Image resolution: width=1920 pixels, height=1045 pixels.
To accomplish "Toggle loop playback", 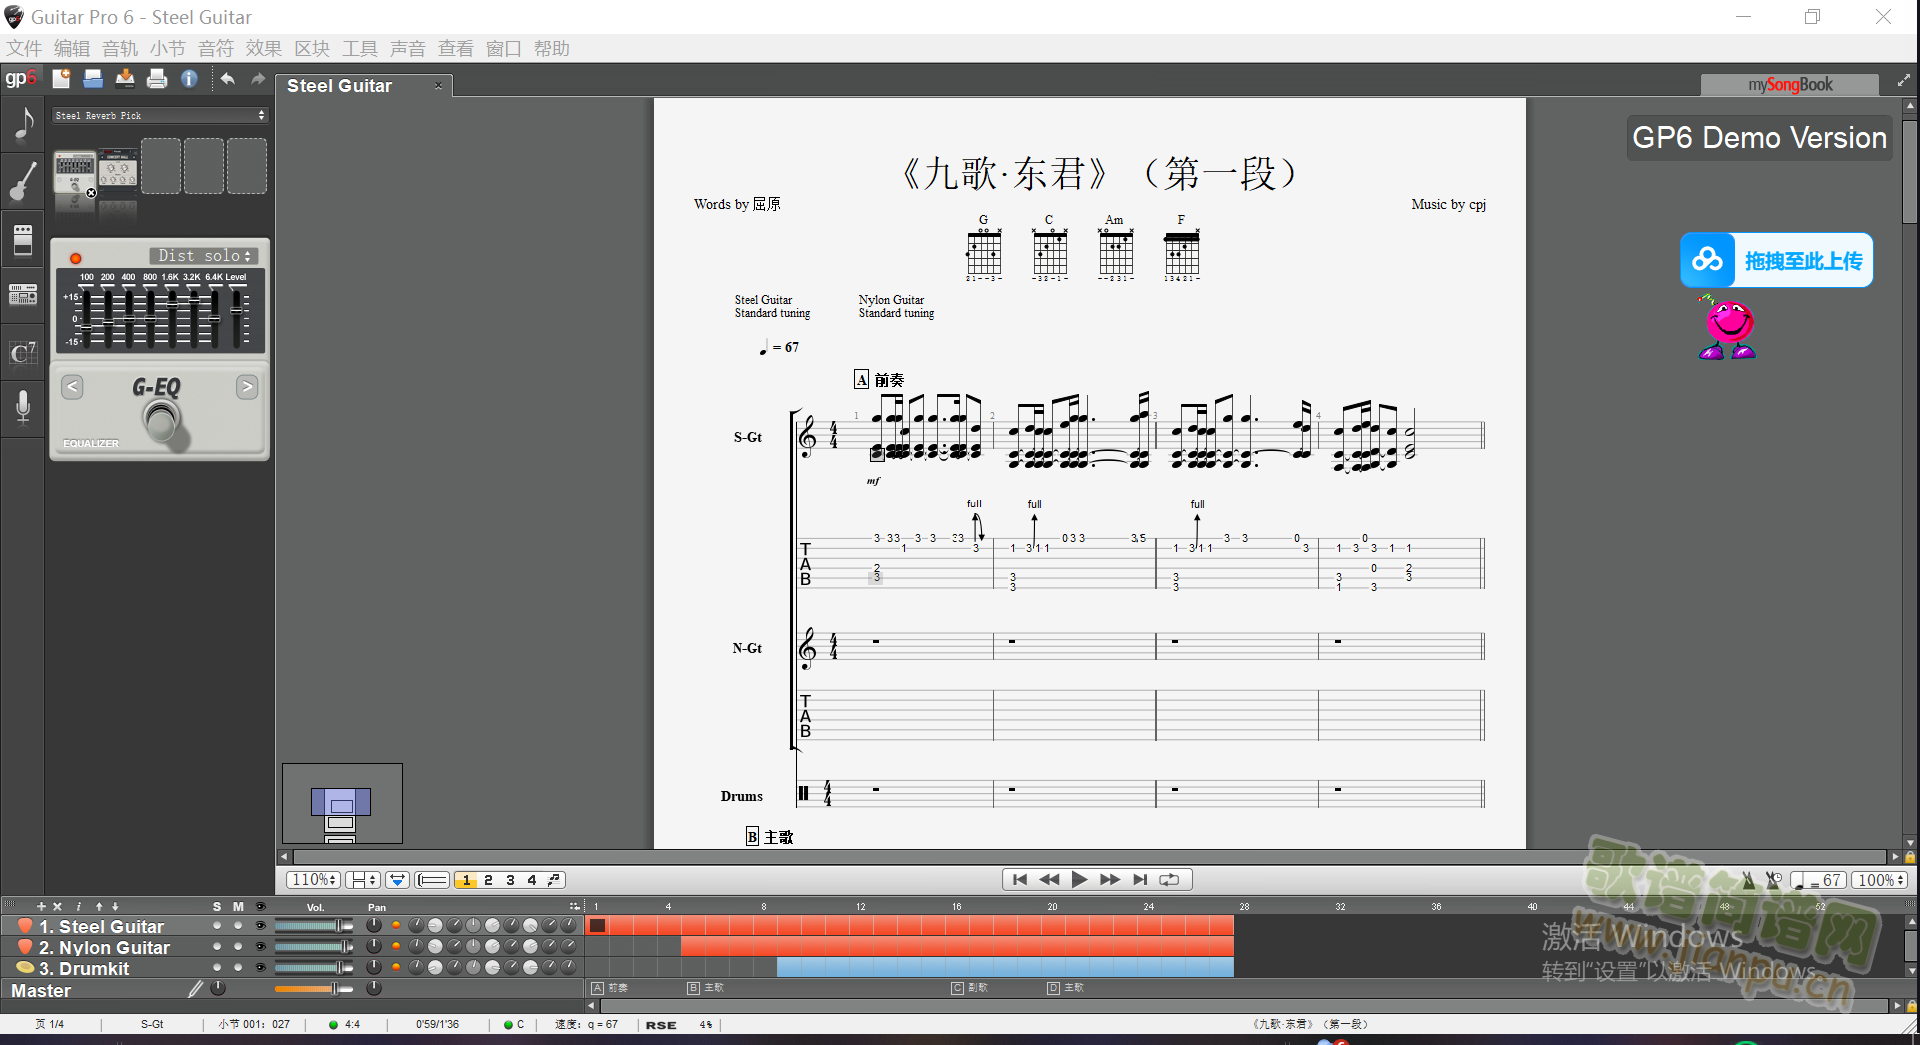I will [1169, 880].
